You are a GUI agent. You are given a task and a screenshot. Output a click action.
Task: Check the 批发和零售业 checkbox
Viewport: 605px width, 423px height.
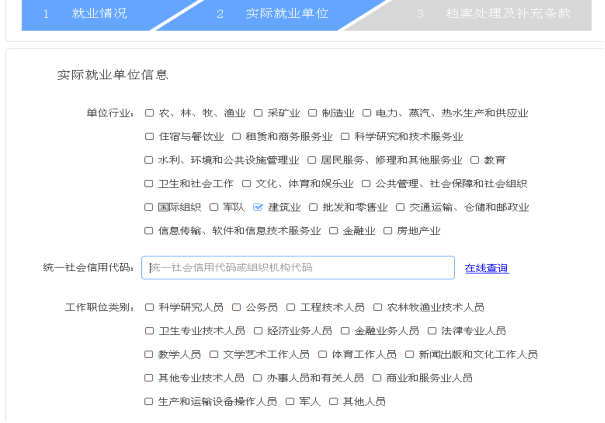(x=313, y=207)
